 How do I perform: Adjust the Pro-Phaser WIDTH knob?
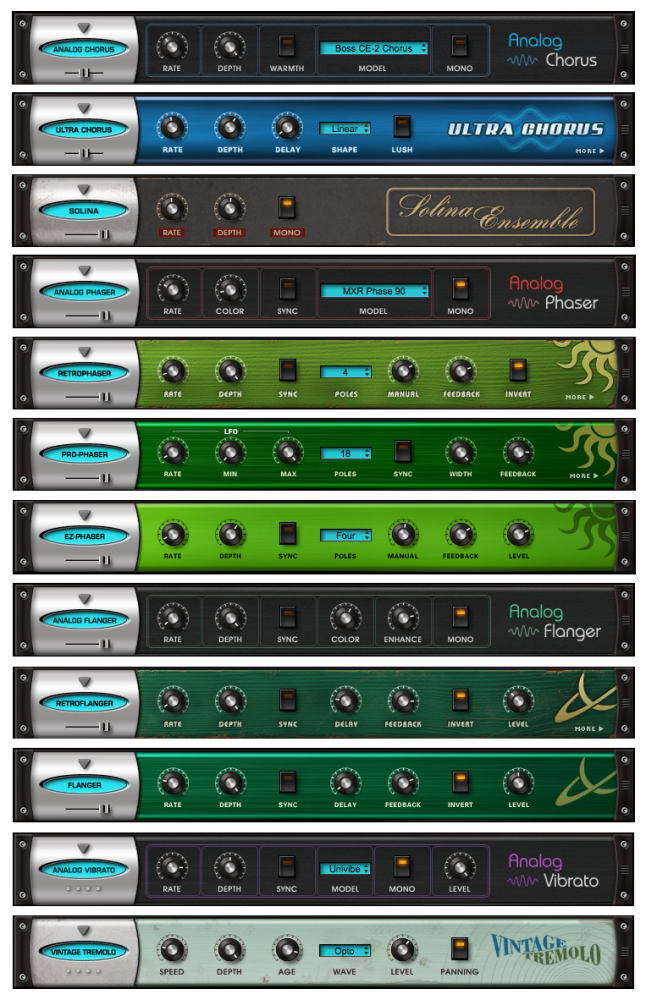(460, 452)
